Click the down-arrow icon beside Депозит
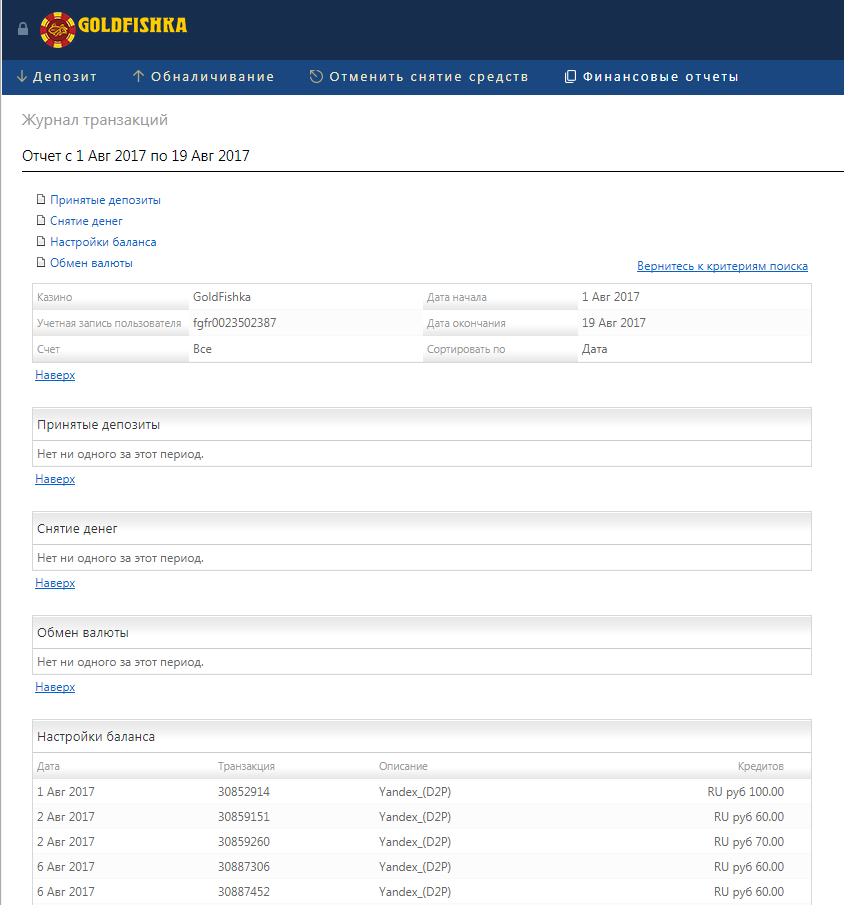Viewport: 844px width, 905px height. 22,77
